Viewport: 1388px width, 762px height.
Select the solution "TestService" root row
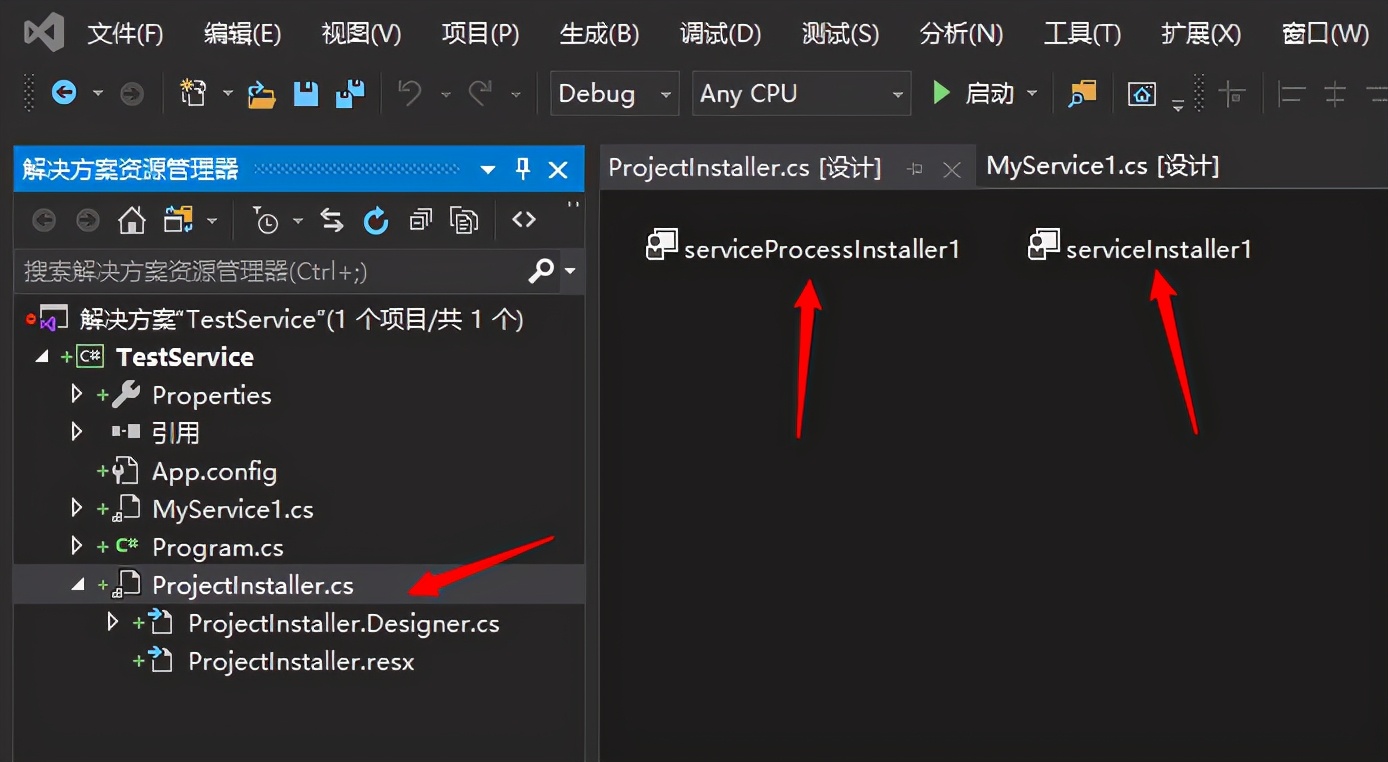coord(299,319)
